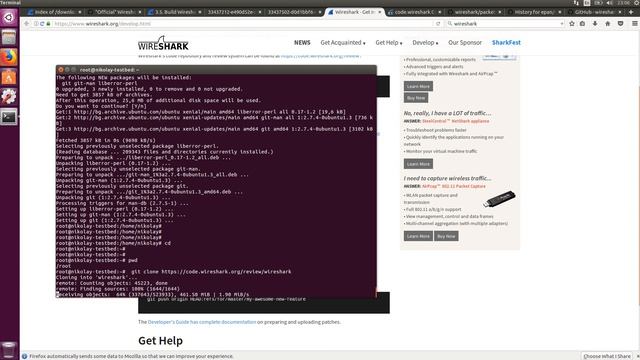Image resolution: width=640 pixels, height=360 pixels.
Task: Click the sound volume indicator in top panel
Action: [609, 2]
